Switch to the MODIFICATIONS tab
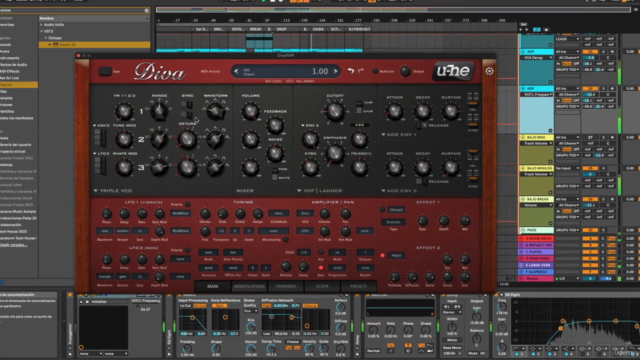 pos(249,287)
